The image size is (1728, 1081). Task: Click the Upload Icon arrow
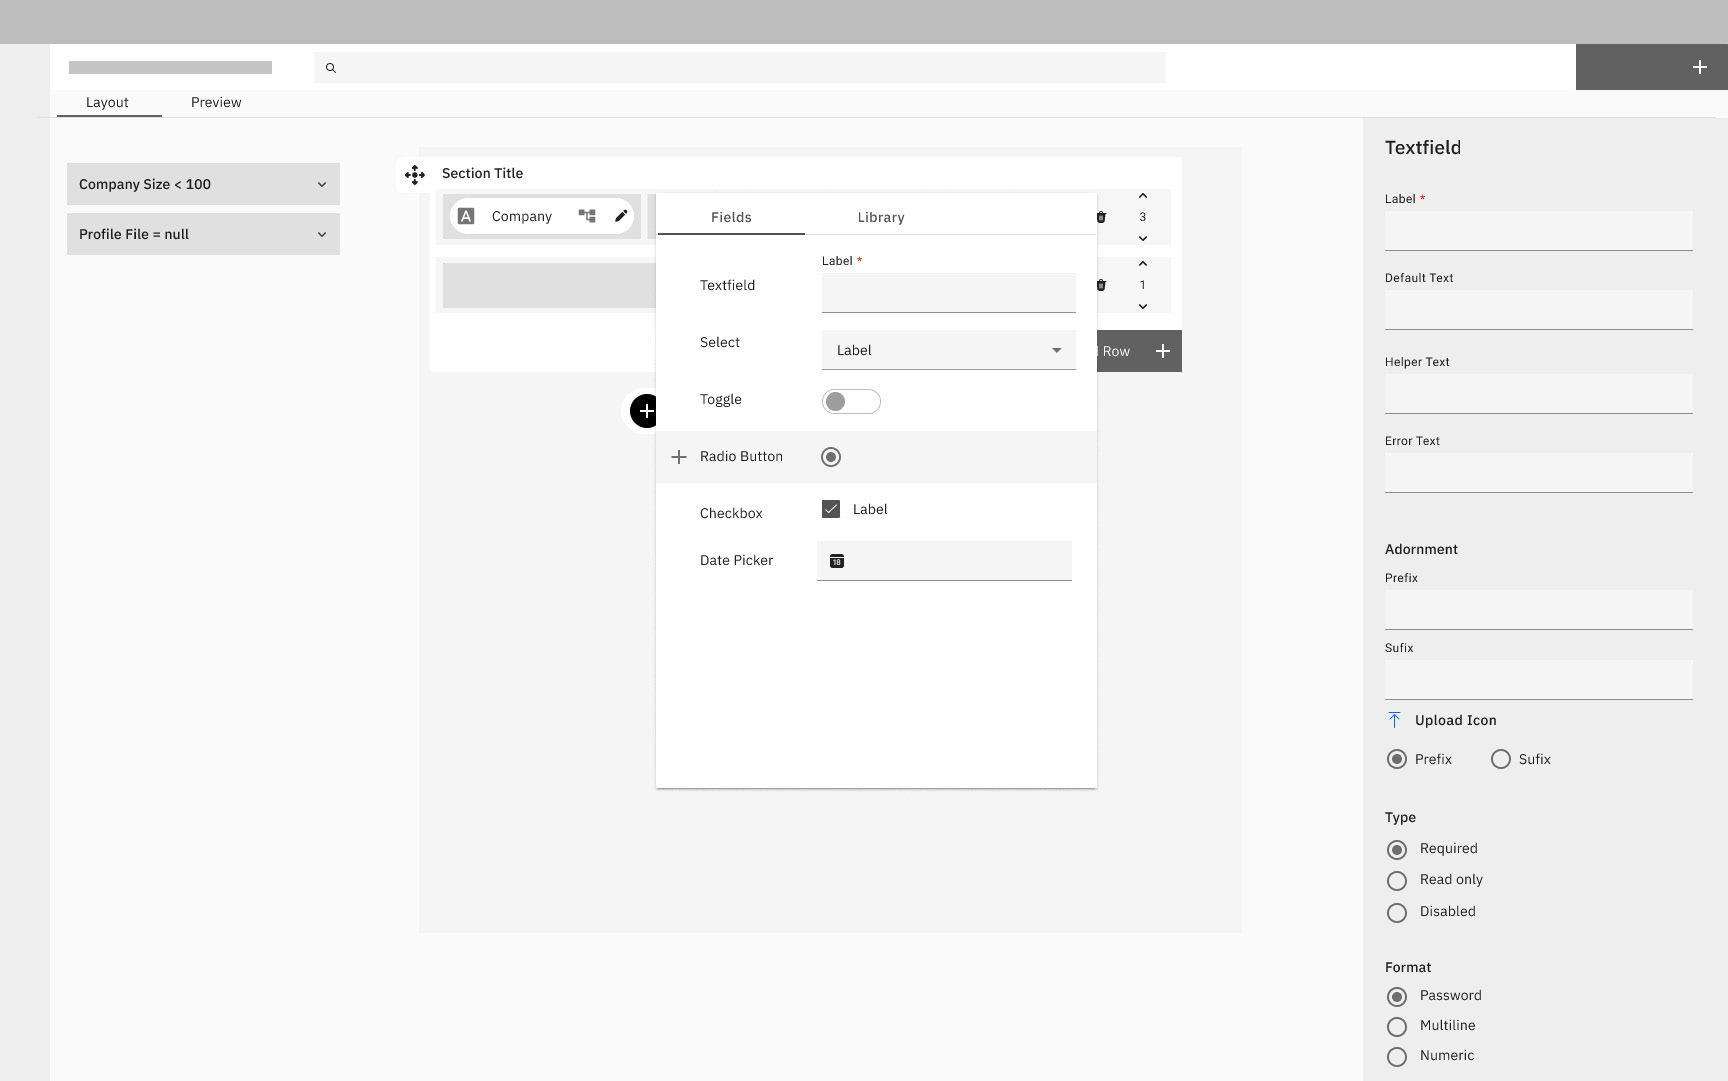pyautogui.click(x=1394, y=720)
